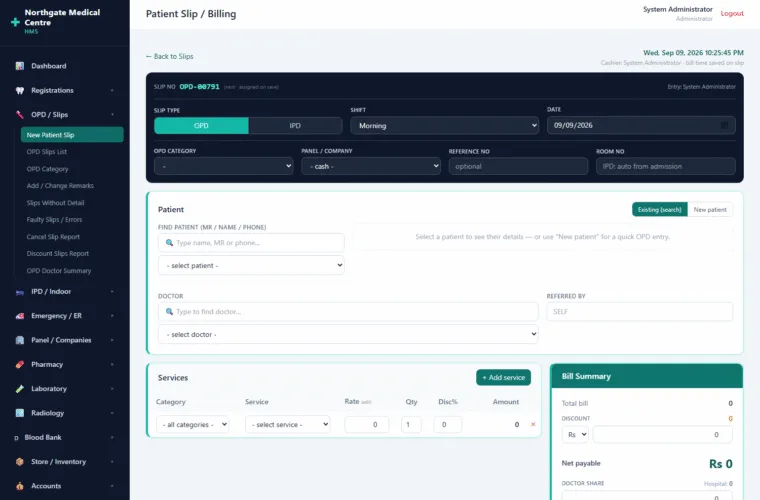Focus the service Qty input
The image size is (760, 500).
[x=411, y=424]
